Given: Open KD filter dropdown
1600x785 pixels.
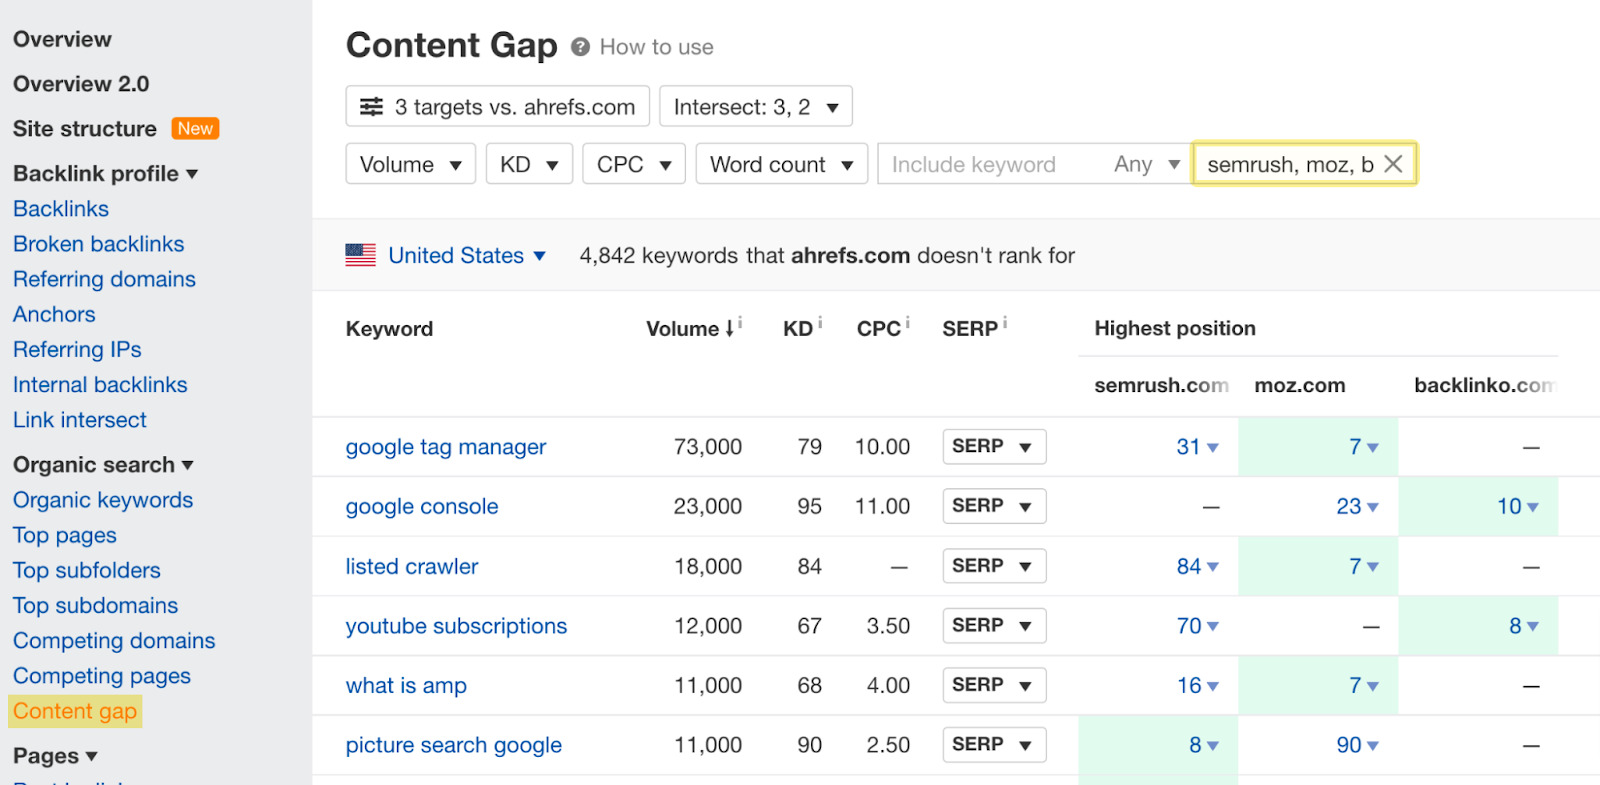Looking at the screenshot, I should point(529,164).
